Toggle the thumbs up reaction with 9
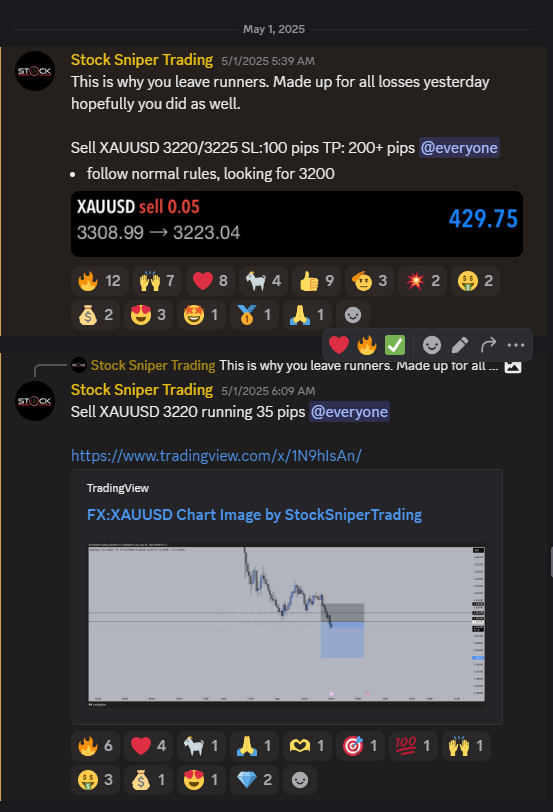Viewport: 553px width, 812px height. (x=316, y=281)
